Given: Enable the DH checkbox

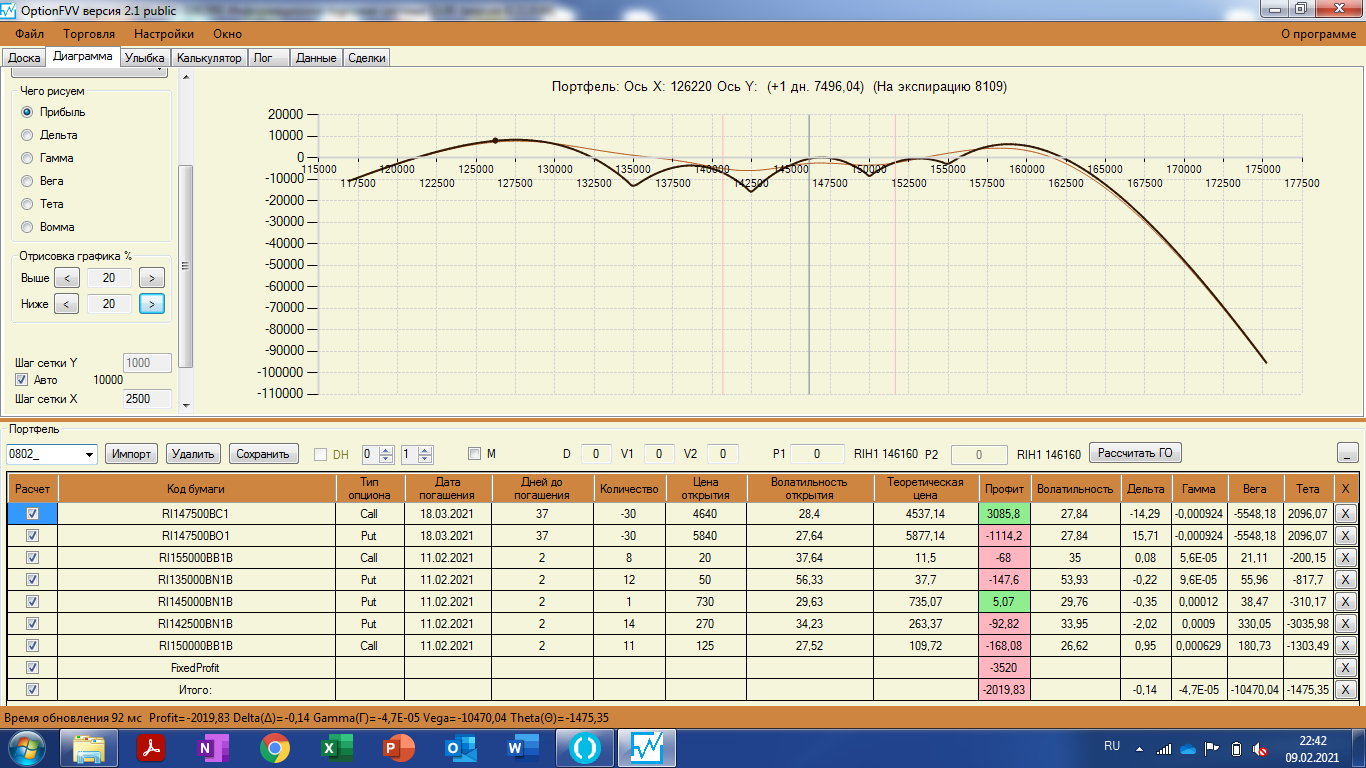Looking at the screenshot, I should [x=321, y=454].
